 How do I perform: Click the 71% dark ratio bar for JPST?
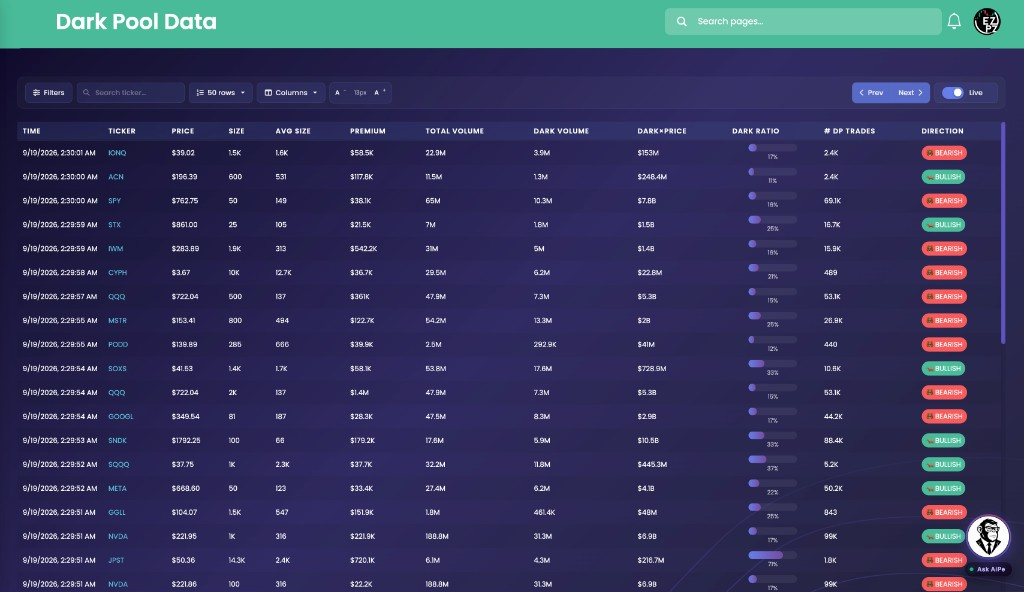(773, 555)
